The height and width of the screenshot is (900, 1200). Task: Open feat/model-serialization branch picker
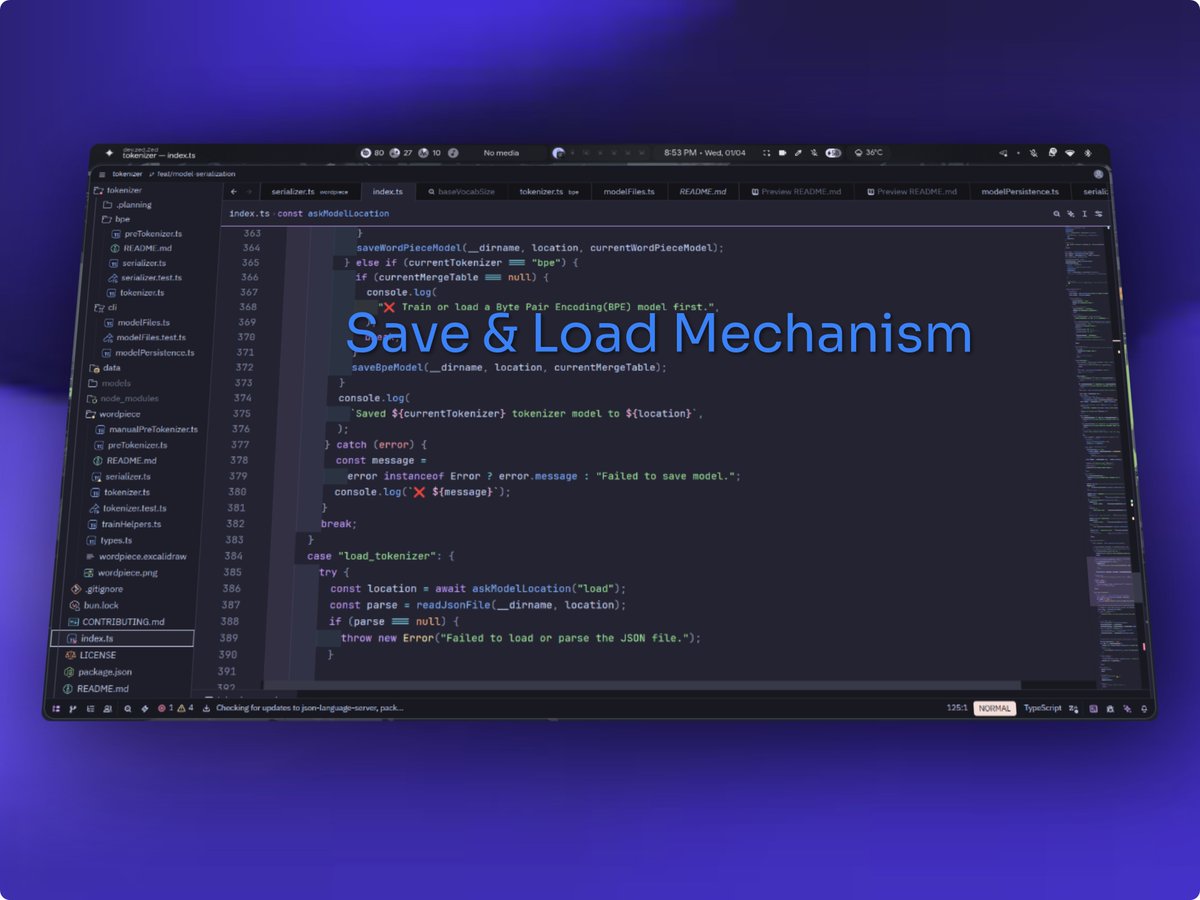(192, 174)
